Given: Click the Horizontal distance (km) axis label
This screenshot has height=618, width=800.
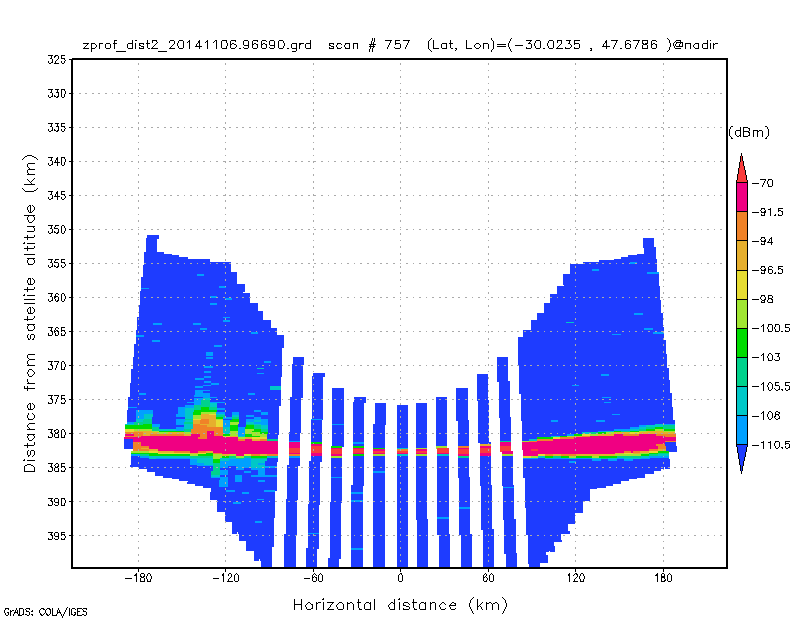Looking at the screenshot, I should (x=400, y=605).
